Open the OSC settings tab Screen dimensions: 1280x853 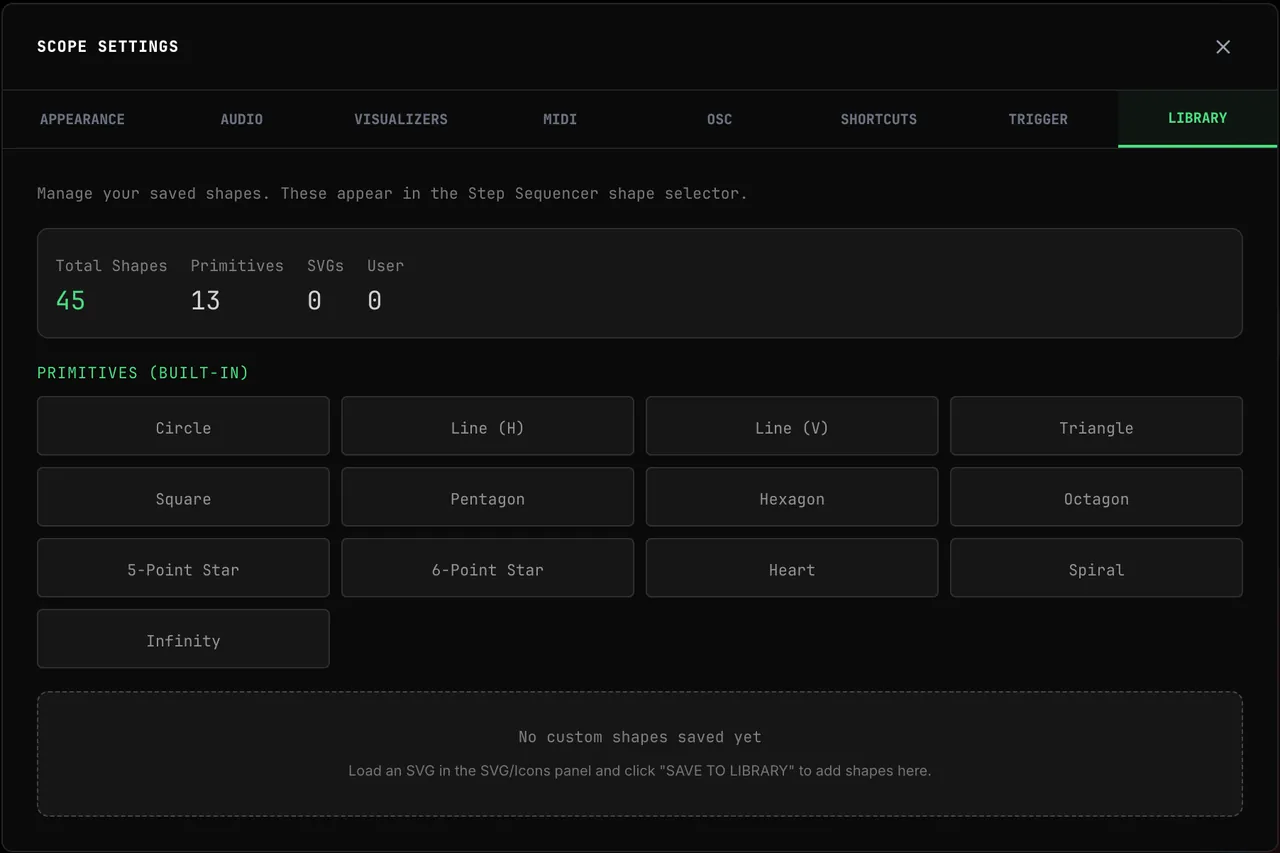[x=719, y=119]
